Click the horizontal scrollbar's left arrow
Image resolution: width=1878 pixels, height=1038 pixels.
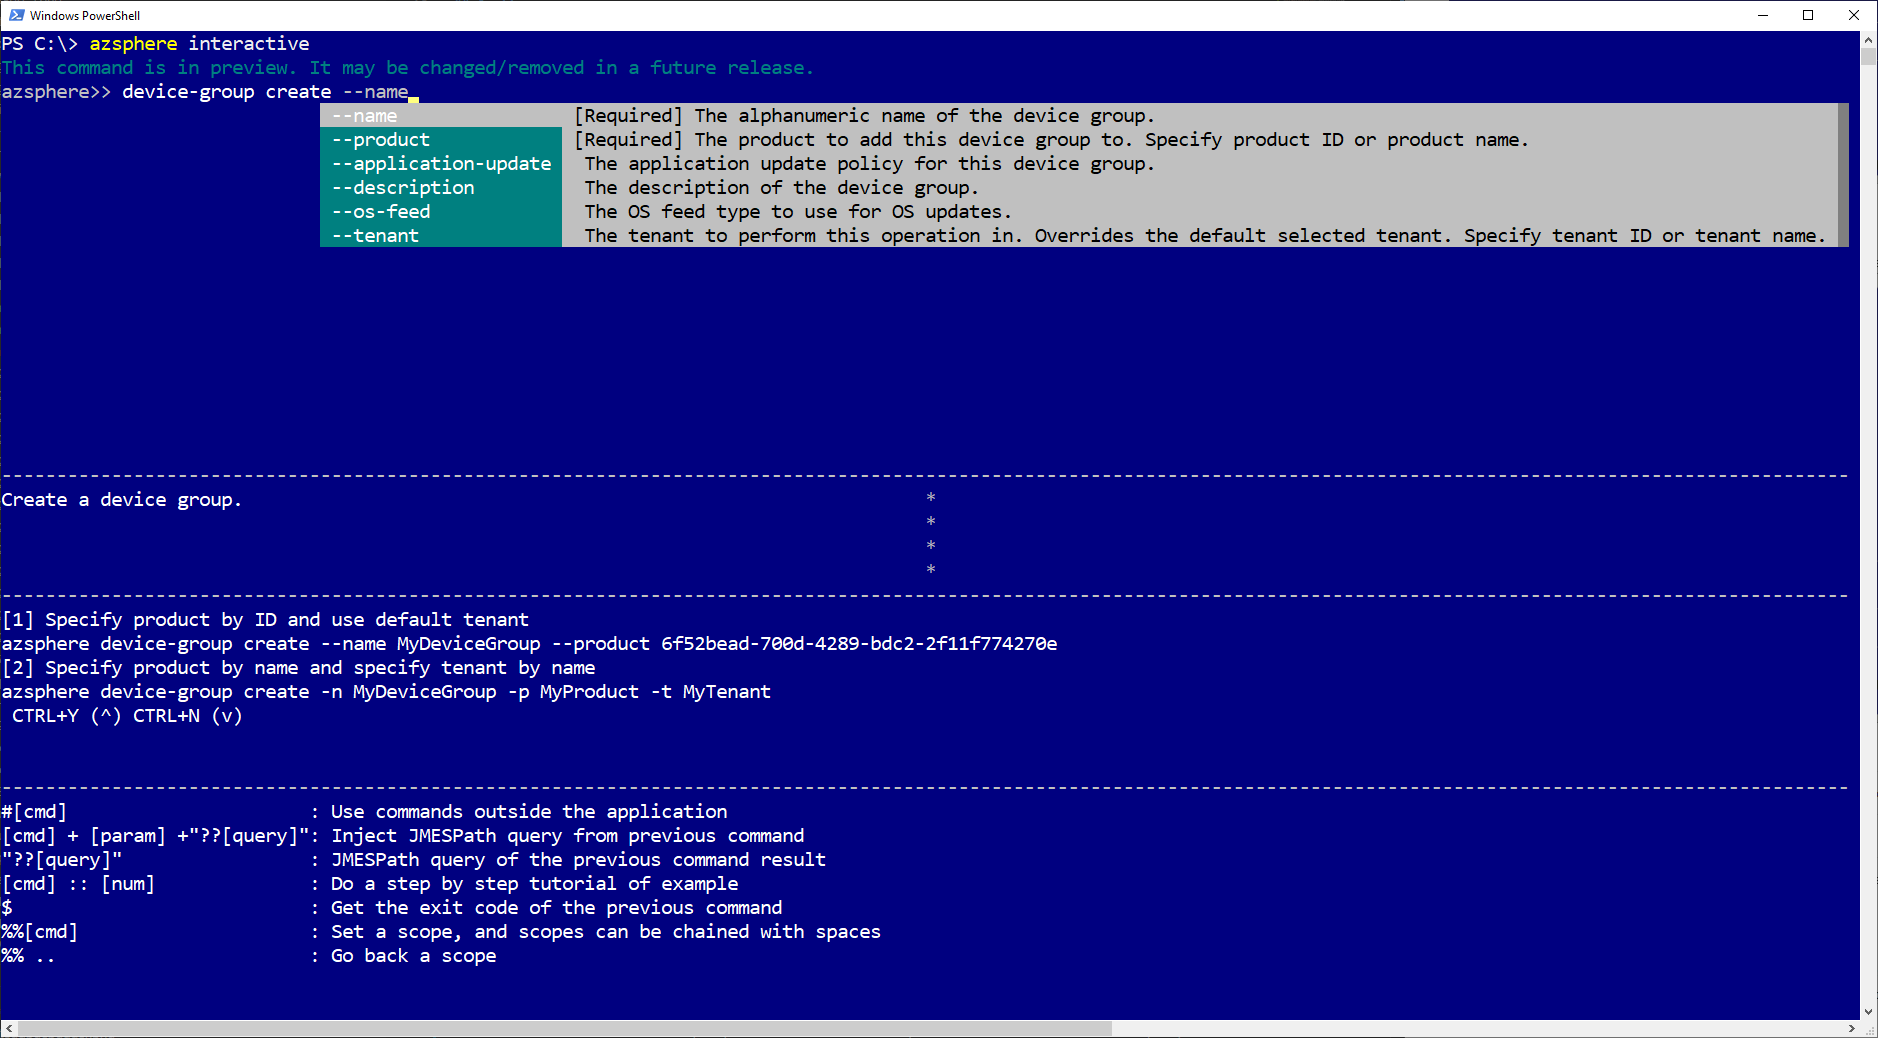coord(8,1029)
